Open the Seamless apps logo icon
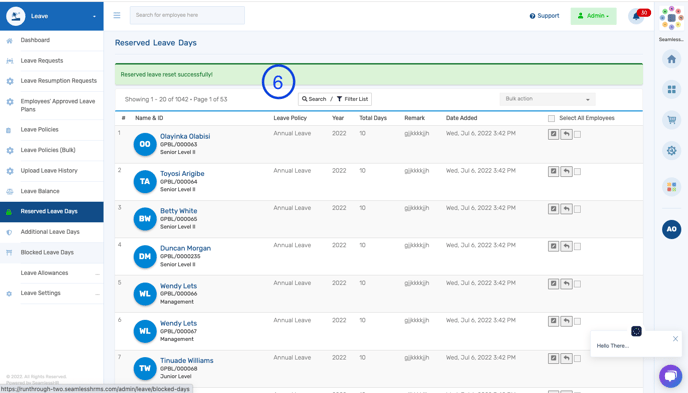This screenshot has height=393, width=688. tap(671, 18)
